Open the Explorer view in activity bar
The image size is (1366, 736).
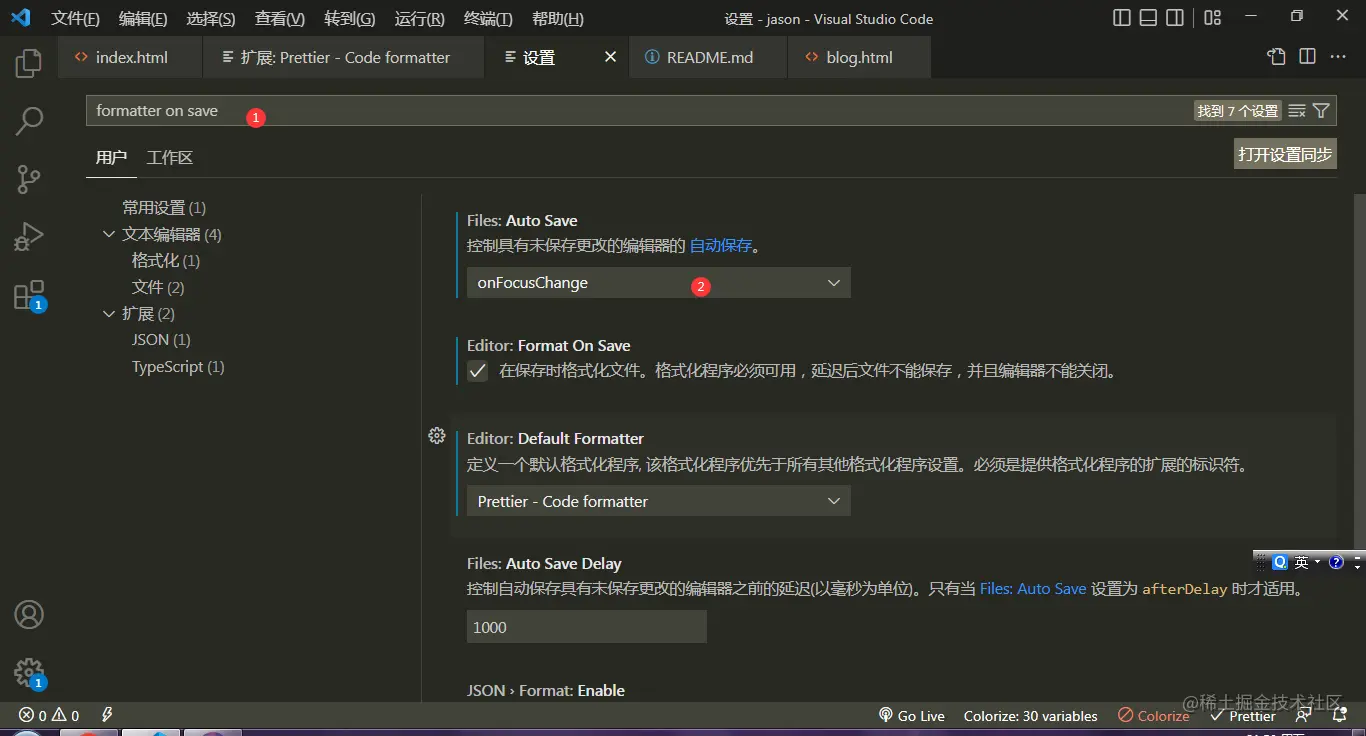coord(29,63)
